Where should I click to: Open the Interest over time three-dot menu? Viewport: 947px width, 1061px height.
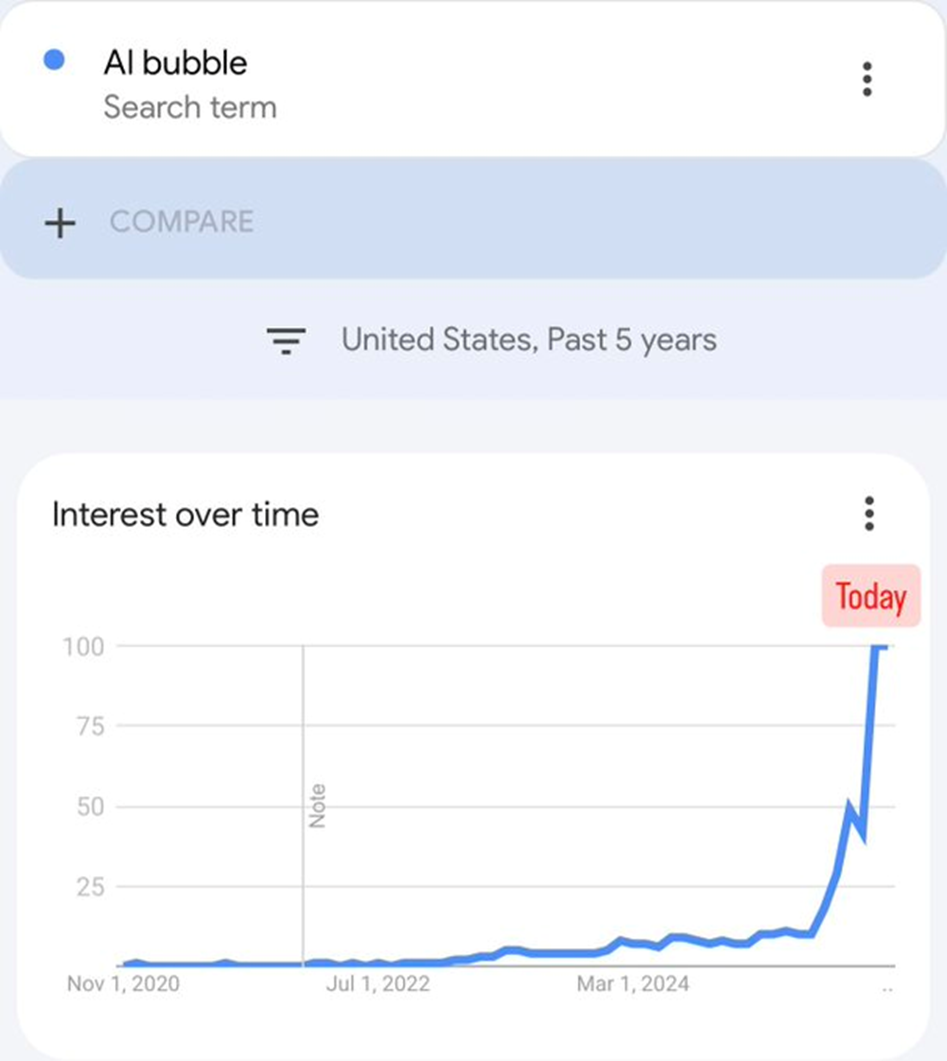point(869,513)
